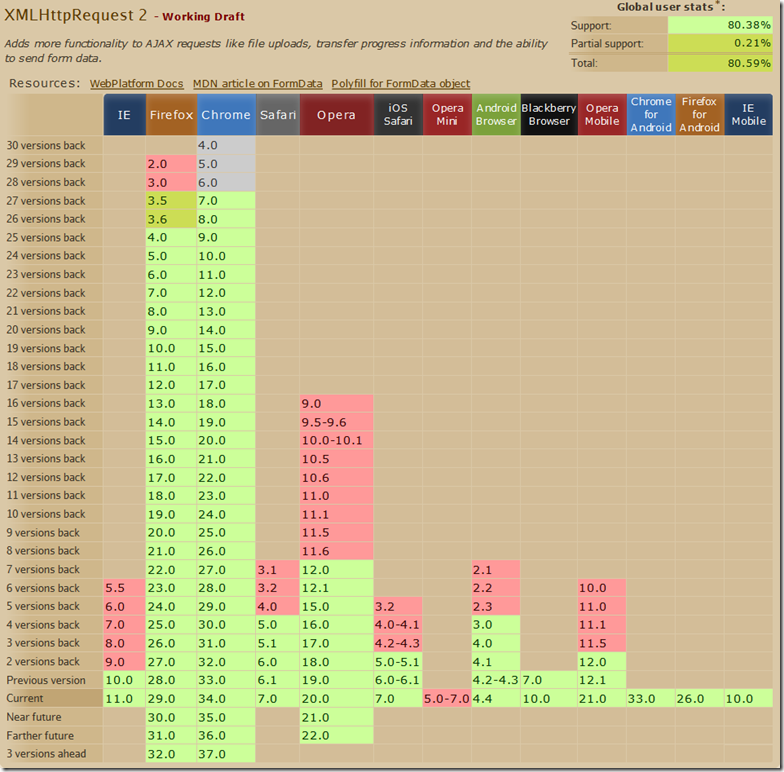Click the Firefox for Android header

click(700, 114)
